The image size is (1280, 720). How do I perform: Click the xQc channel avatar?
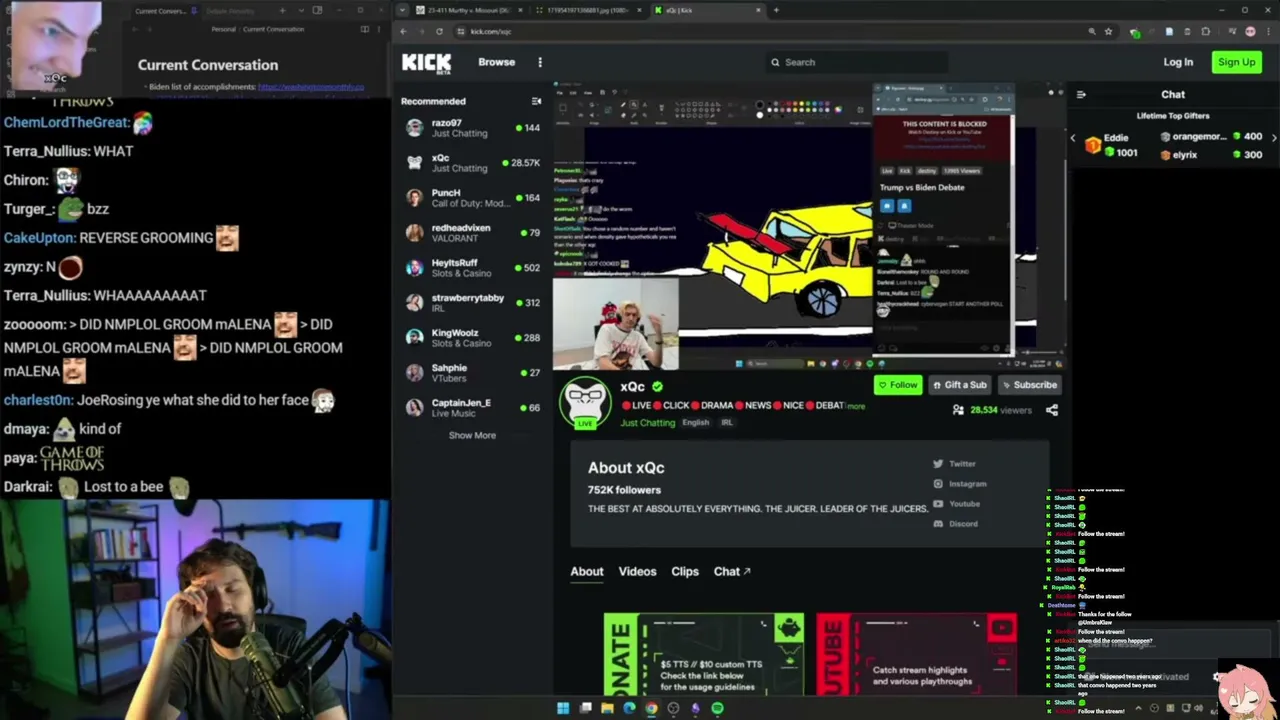(585, 404)
